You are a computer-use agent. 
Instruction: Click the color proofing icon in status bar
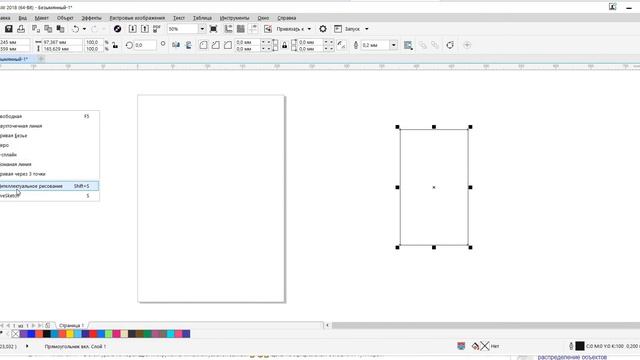click(461, 346)
